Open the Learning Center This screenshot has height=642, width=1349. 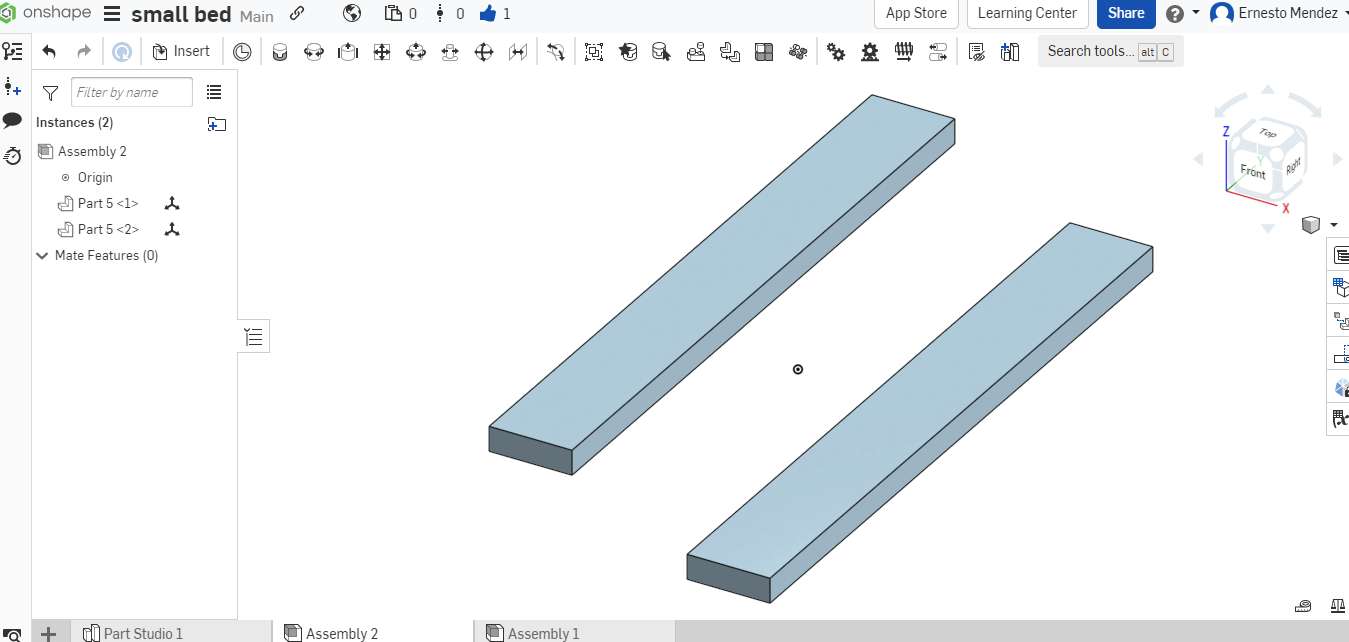[1027, 14]
